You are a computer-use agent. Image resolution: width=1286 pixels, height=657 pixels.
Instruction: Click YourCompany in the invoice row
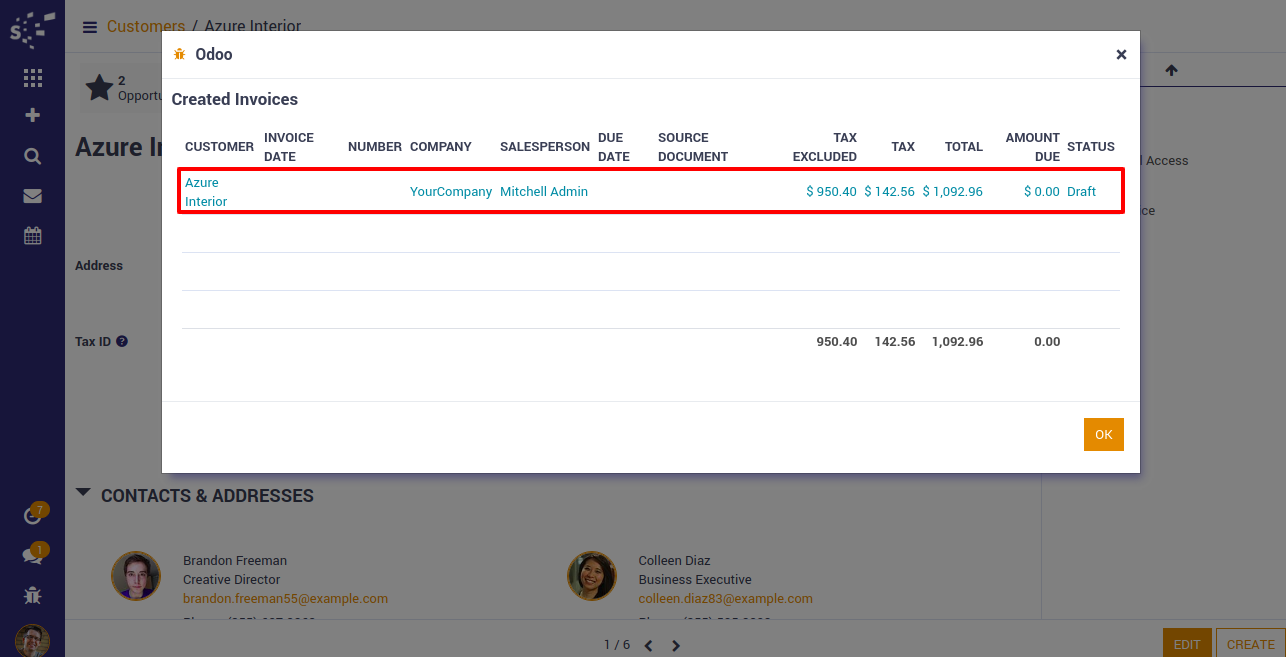click(451, 192)
